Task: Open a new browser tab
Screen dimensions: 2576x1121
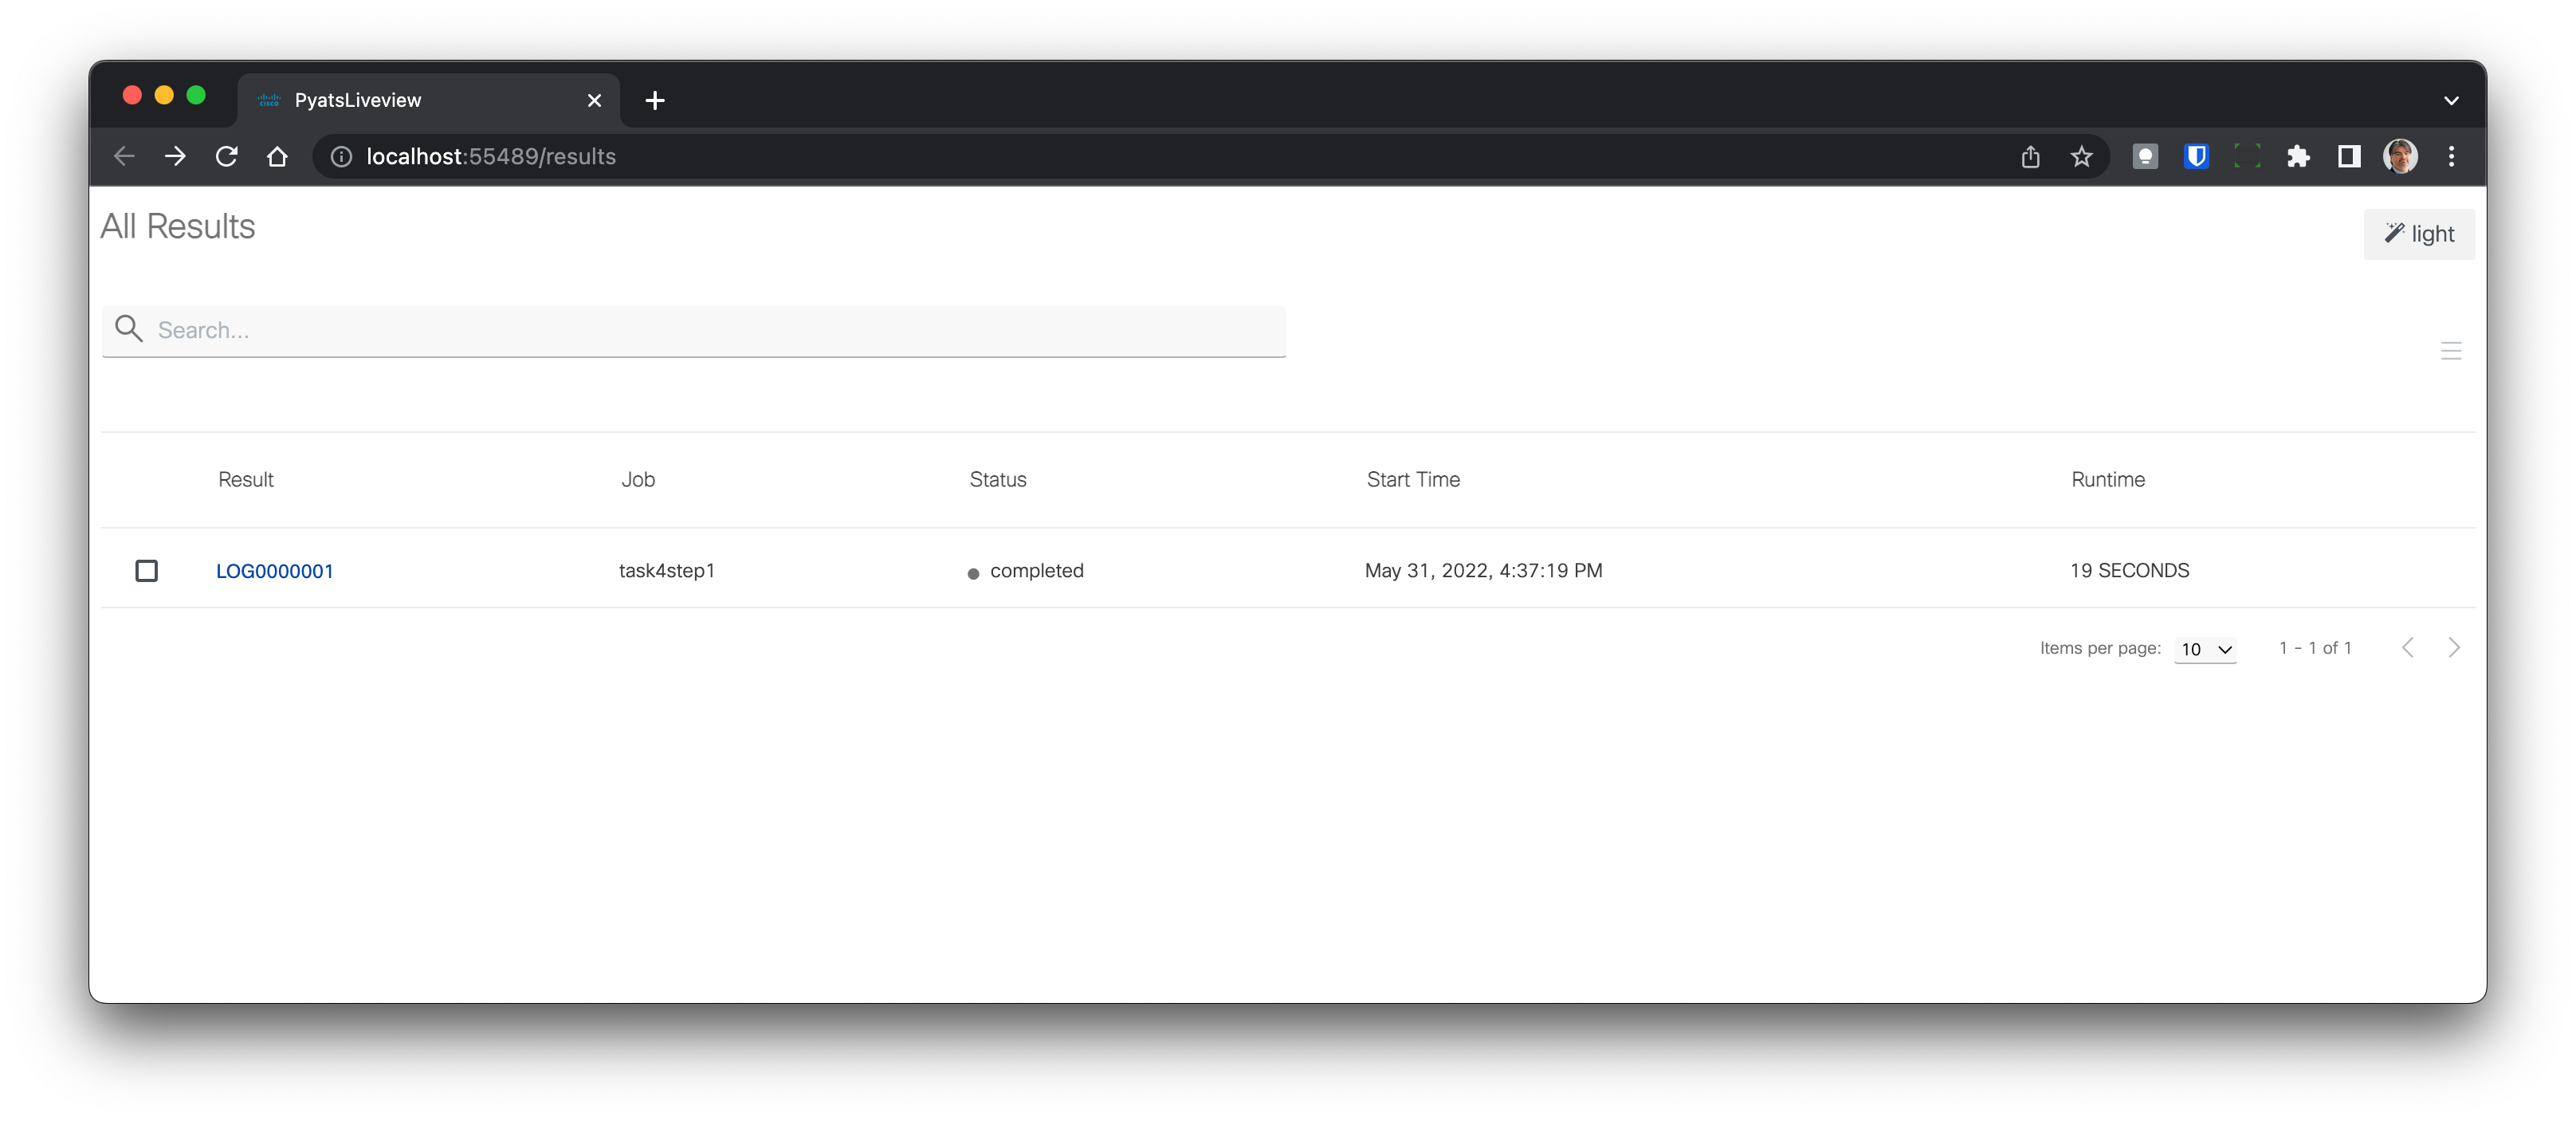Action: 655,100
